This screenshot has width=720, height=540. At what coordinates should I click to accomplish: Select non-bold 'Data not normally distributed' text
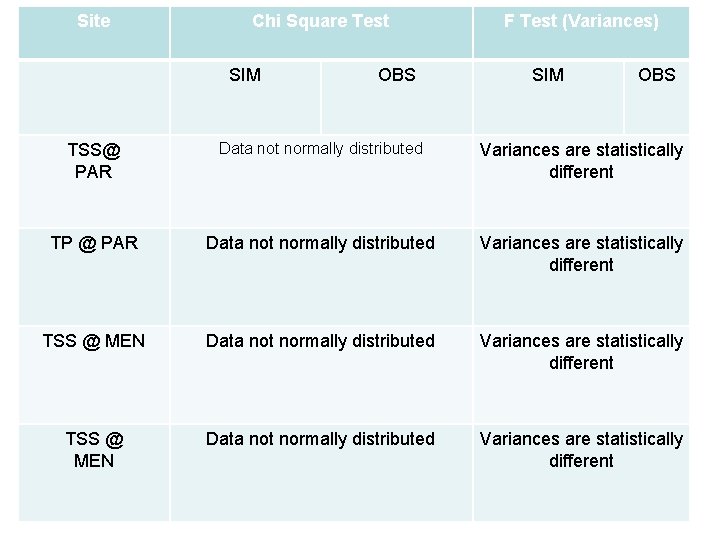321,148
